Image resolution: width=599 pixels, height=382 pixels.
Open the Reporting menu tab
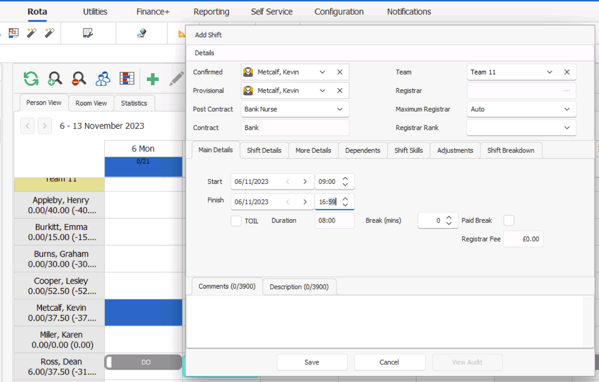tap(211, 12)
